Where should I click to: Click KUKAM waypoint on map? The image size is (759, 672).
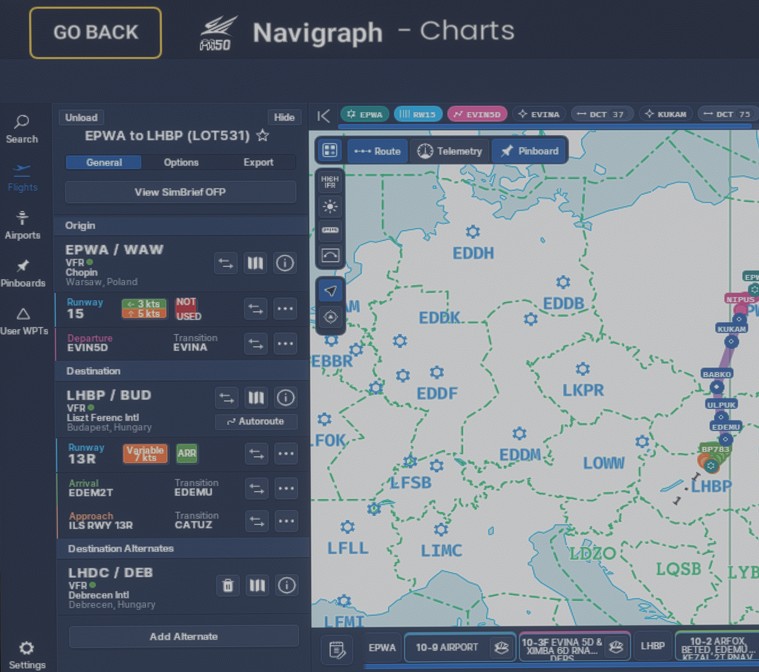click(x=731, y=342)
